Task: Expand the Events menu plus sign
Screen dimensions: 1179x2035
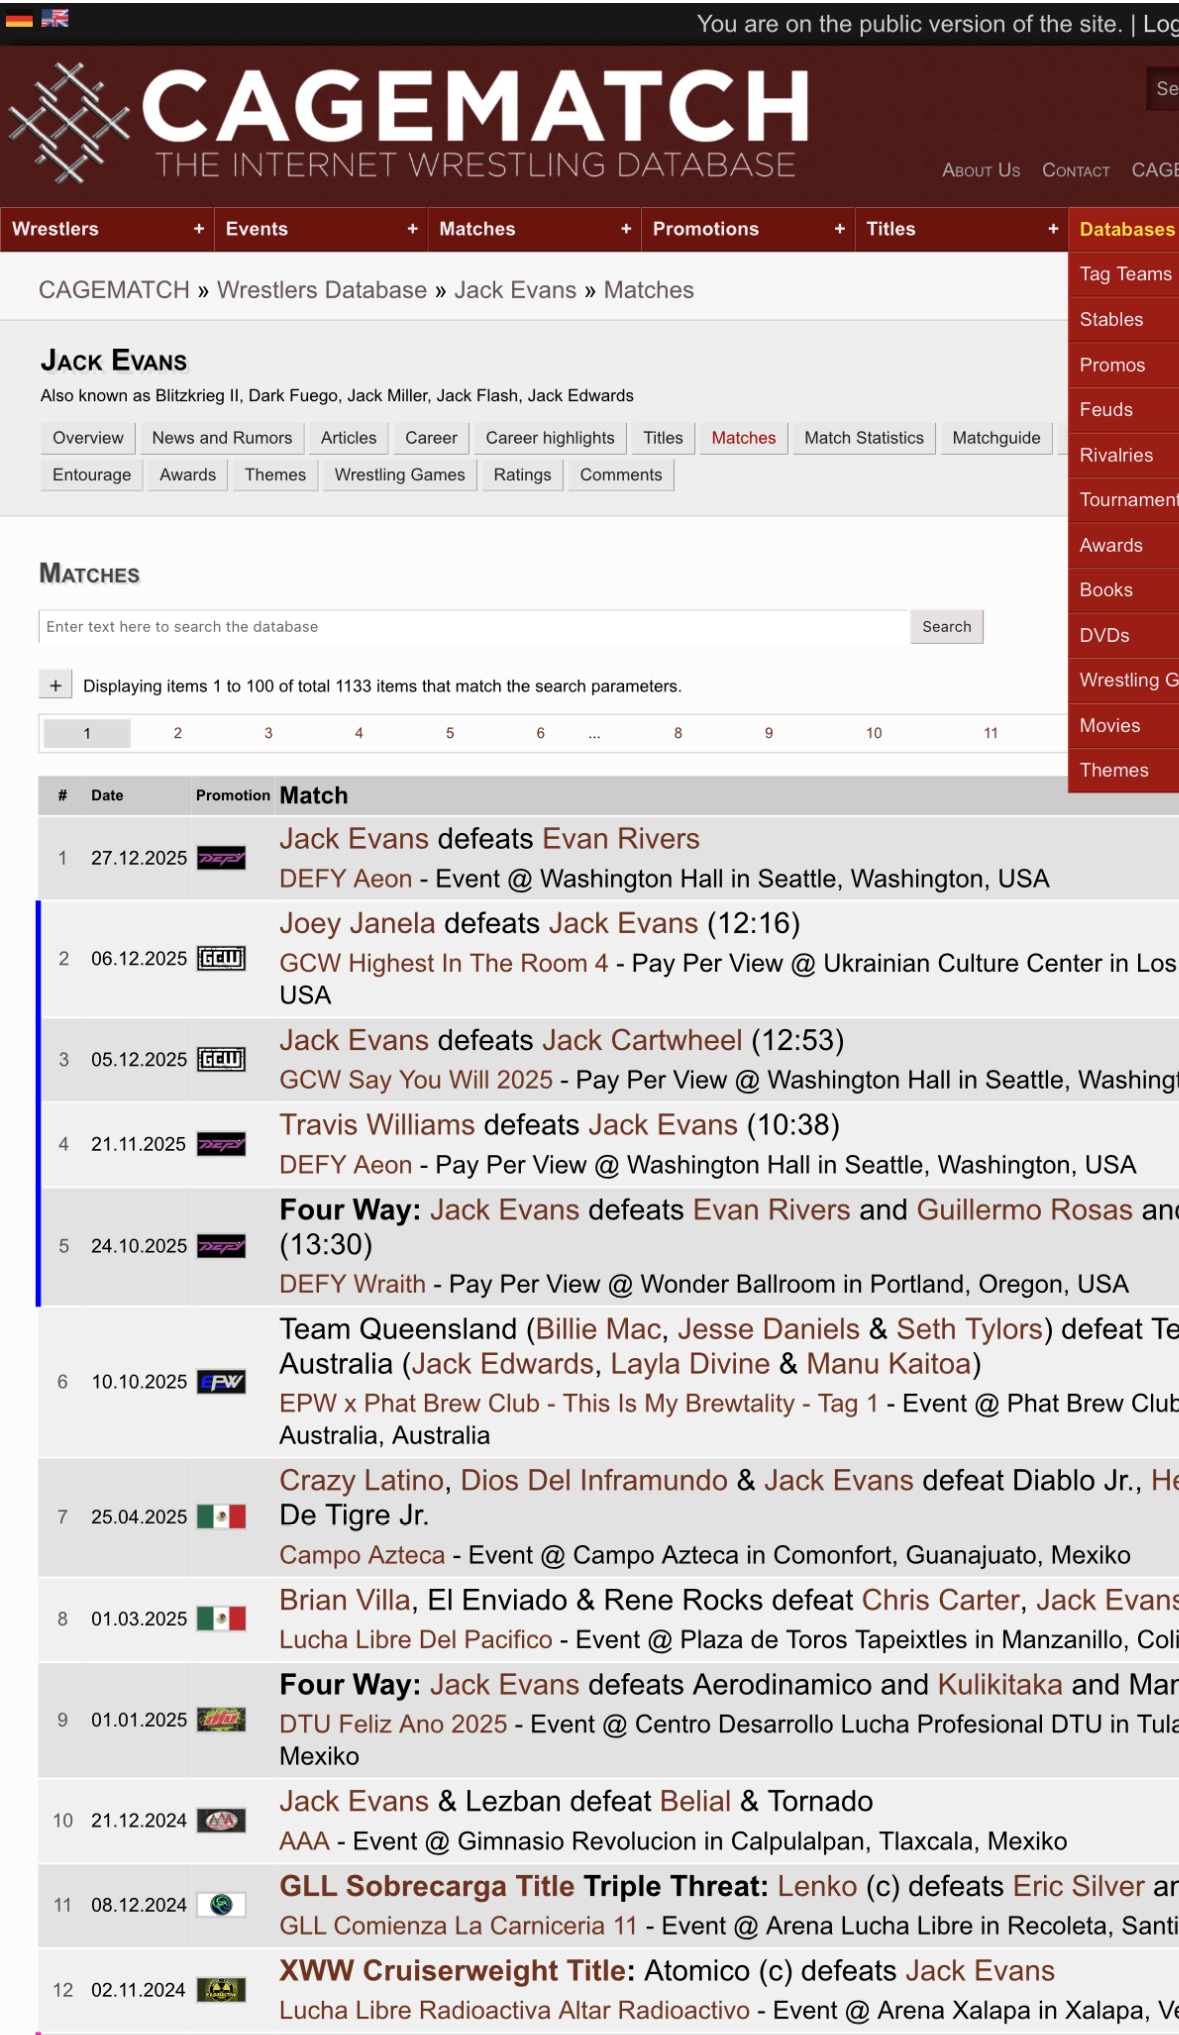Action: pos(412,229)
